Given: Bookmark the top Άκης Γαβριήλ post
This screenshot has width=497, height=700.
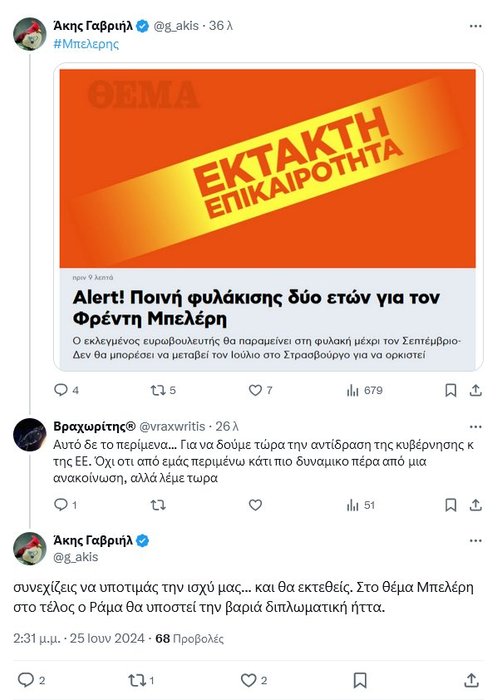Looking at the screenshot, I should (x=451, y=391).
